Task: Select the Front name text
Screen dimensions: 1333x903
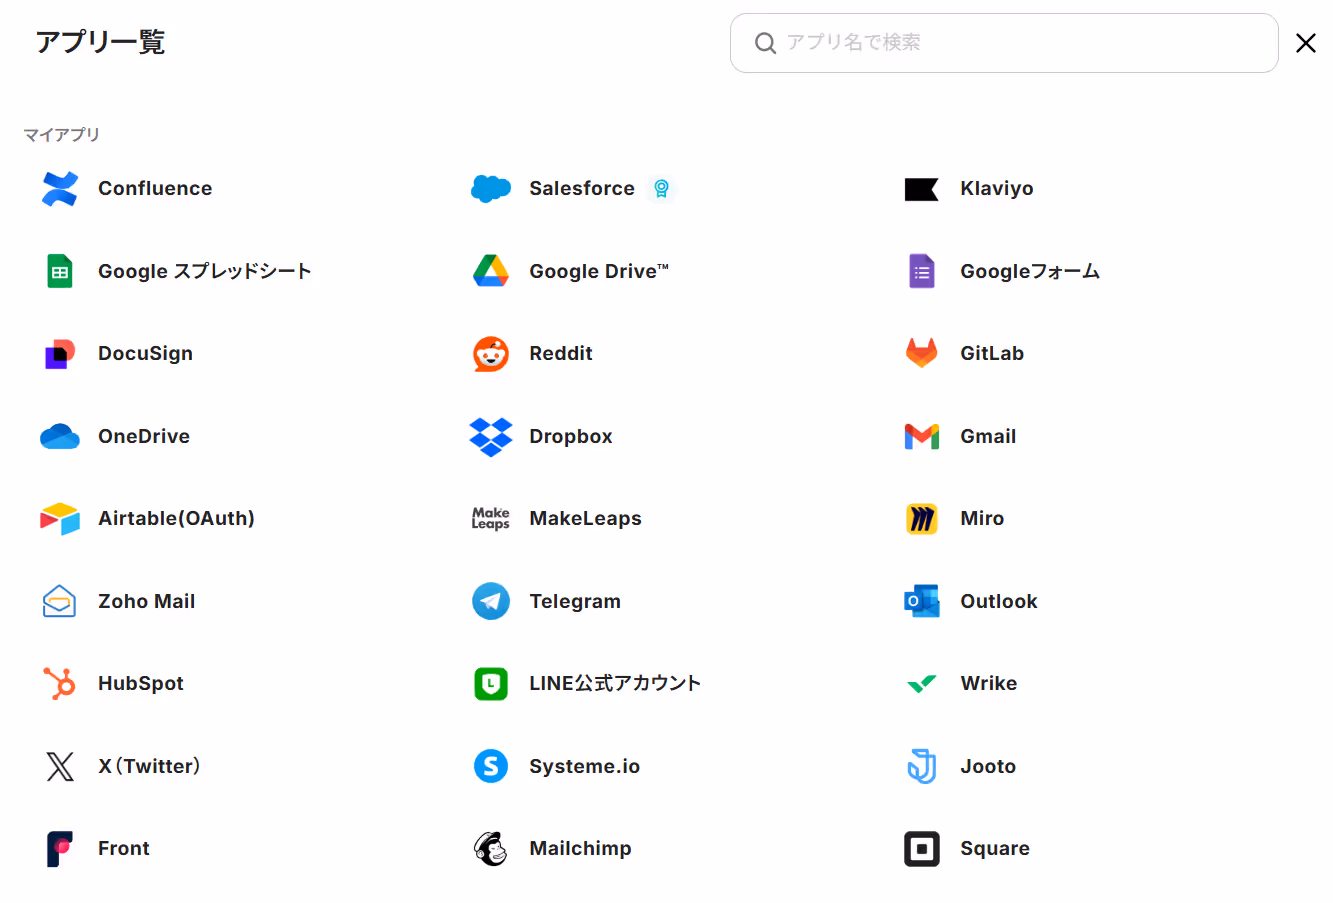Action: coord(124,849)
